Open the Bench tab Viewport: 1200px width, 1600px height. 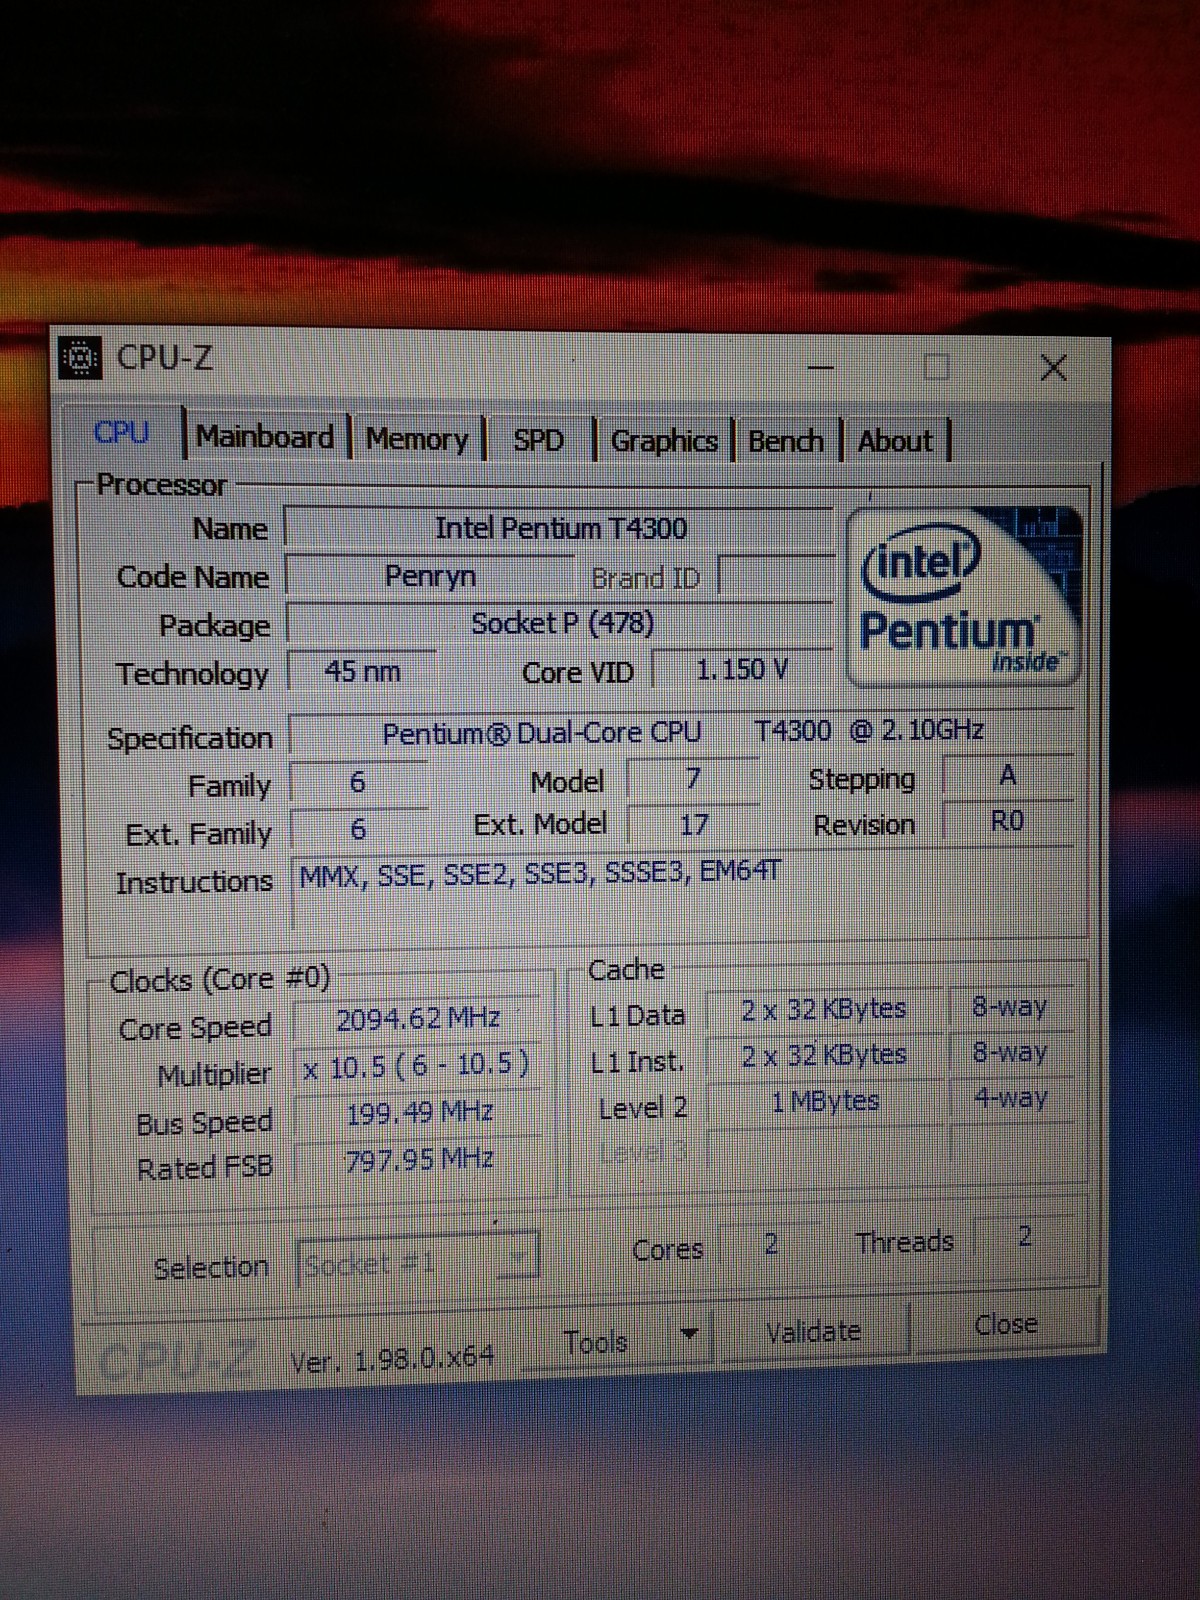786,441
